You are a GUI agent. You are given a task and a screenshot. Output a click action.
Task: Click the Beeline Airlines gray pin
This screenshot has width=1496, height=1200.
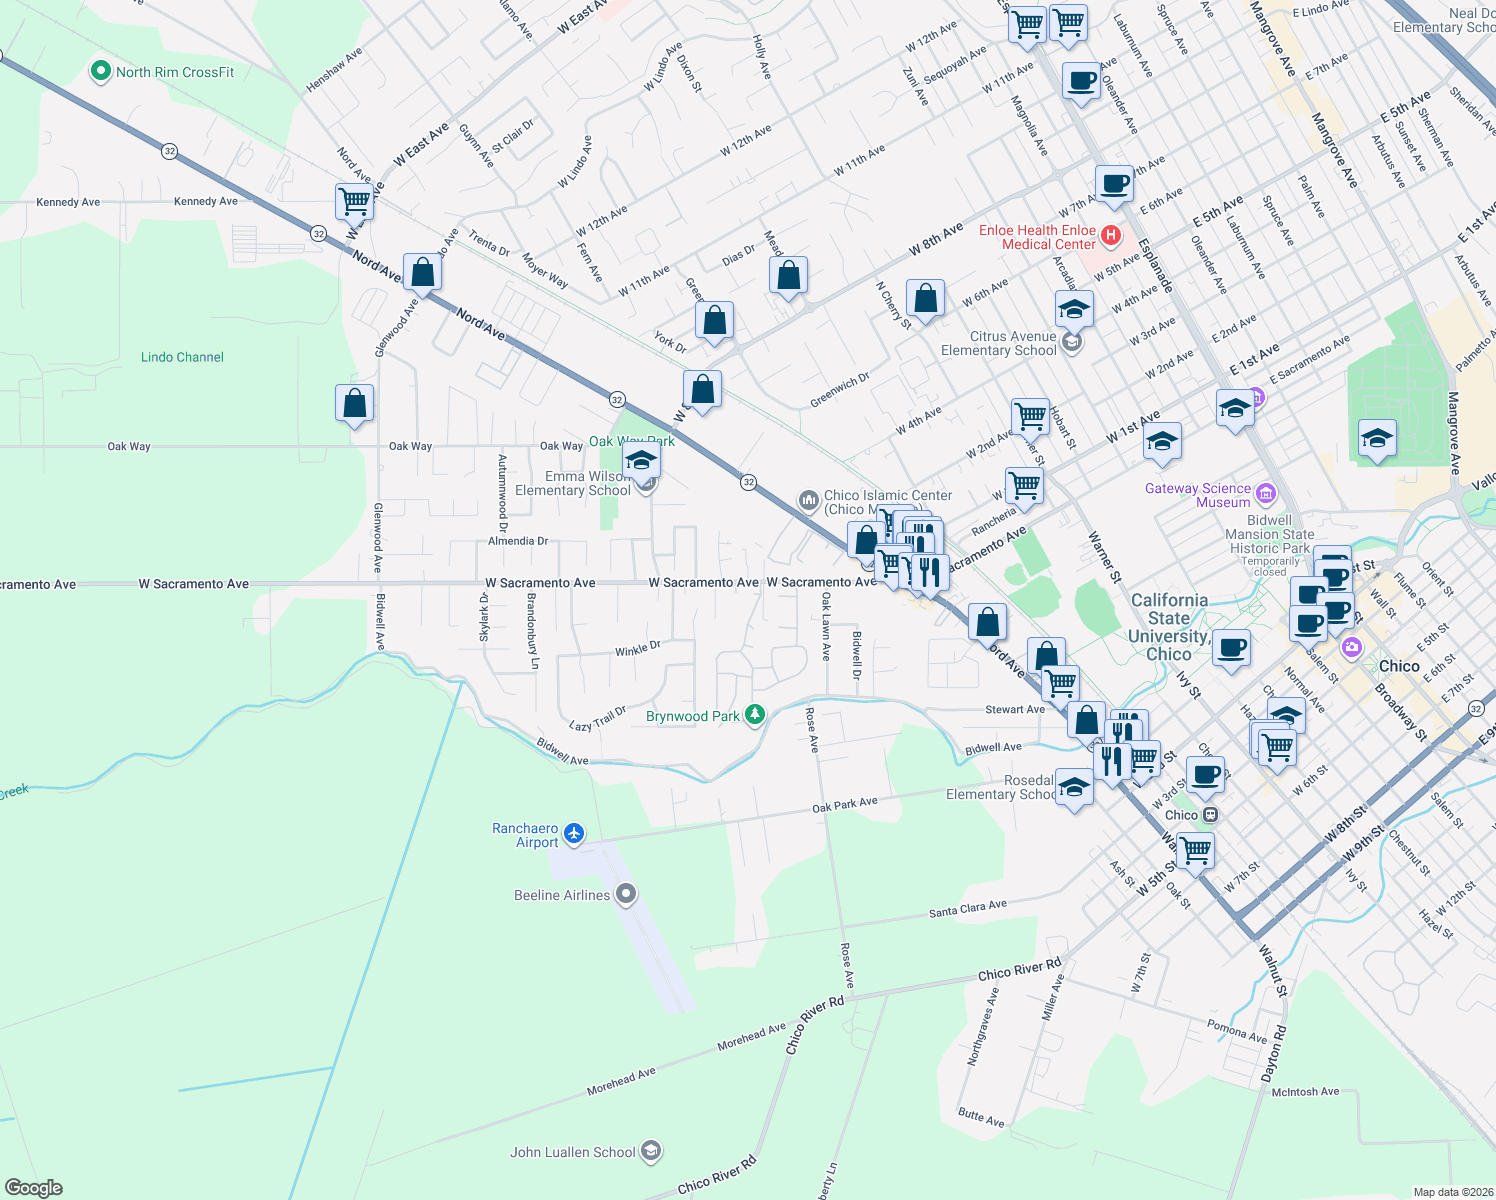pos(626,893)
